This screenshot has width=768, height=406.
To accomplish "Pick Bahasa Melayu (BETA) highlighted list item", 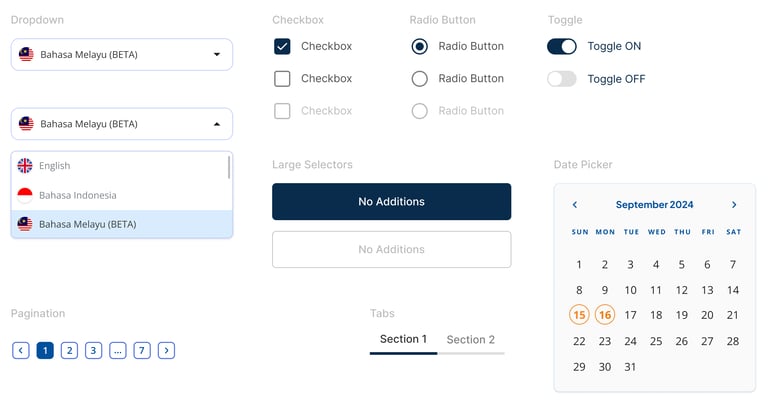I will [121, 224].
